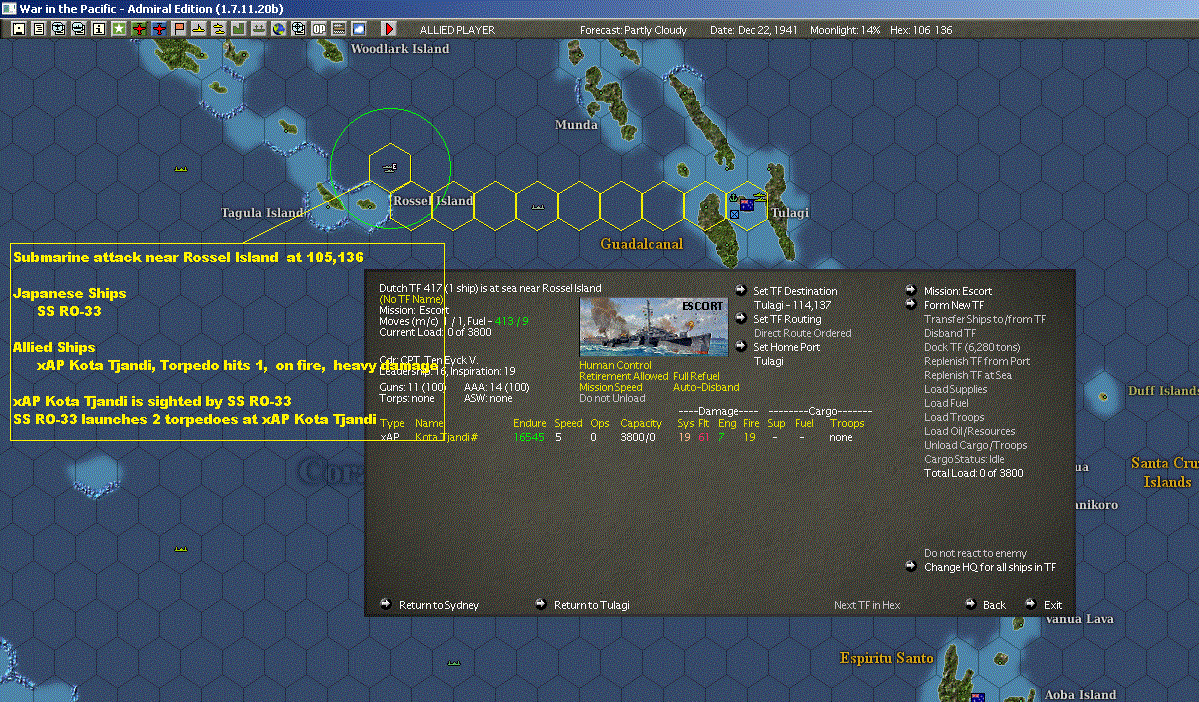Viewport: 1199px width, 702px height.
Task: Toggle Do not Unload option
Action: [612, 398]
